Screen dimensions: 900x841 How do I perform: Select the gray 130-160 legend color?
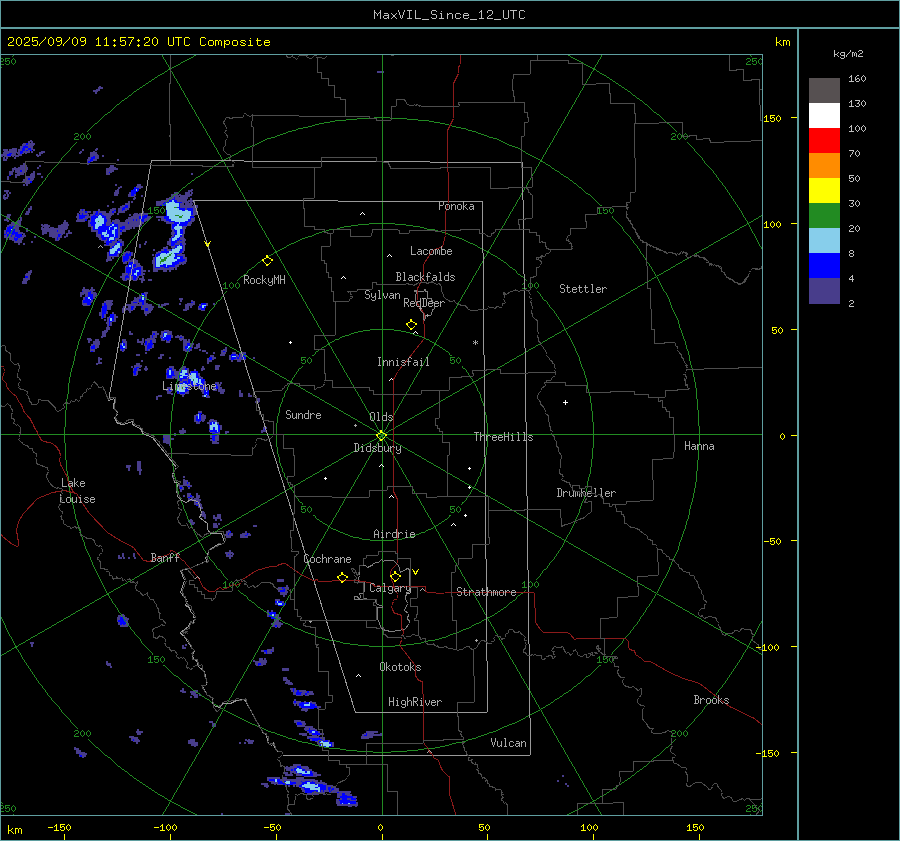[824, 91]
